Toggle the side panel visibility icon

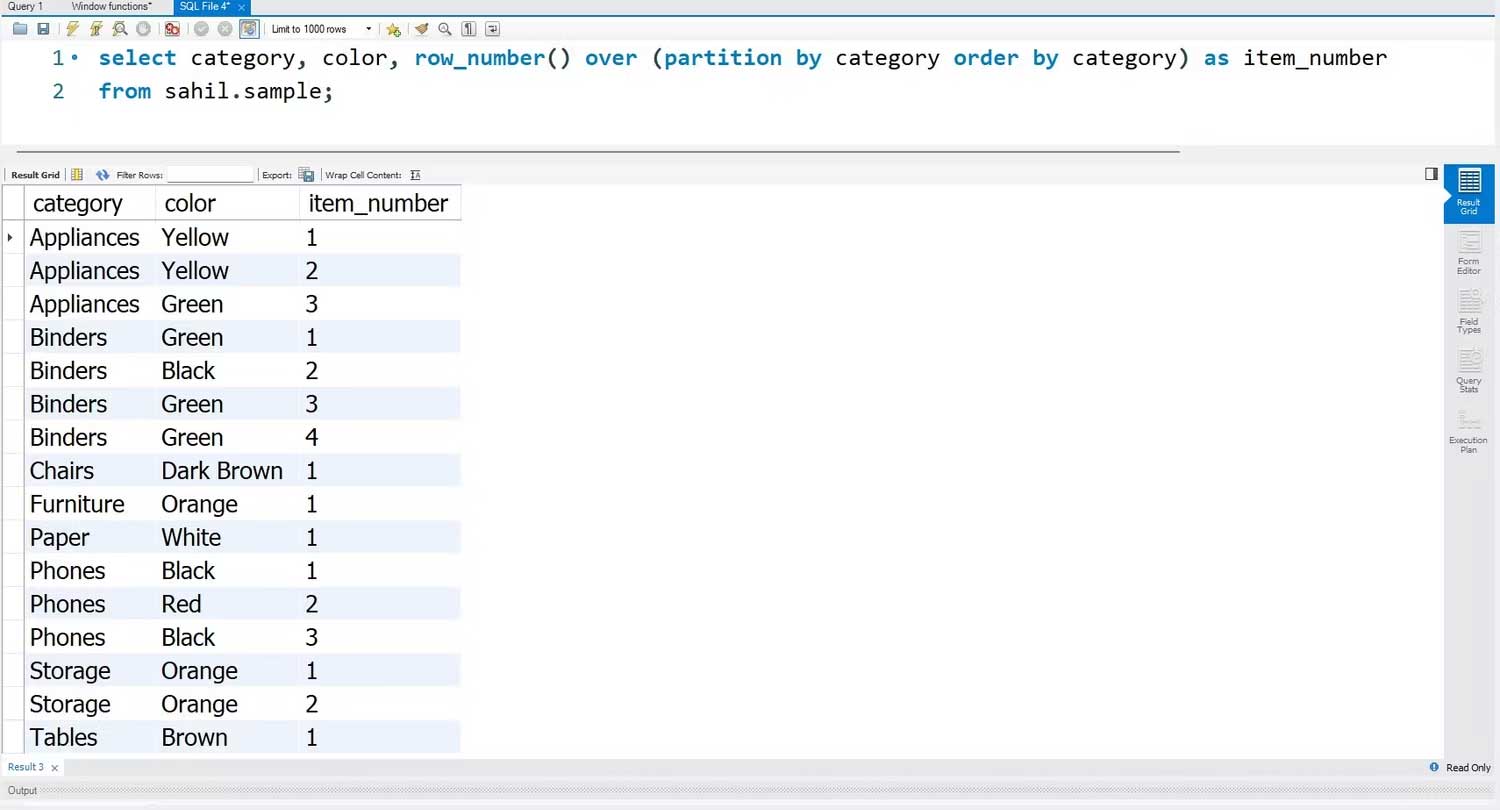[x=1431, y=174]
